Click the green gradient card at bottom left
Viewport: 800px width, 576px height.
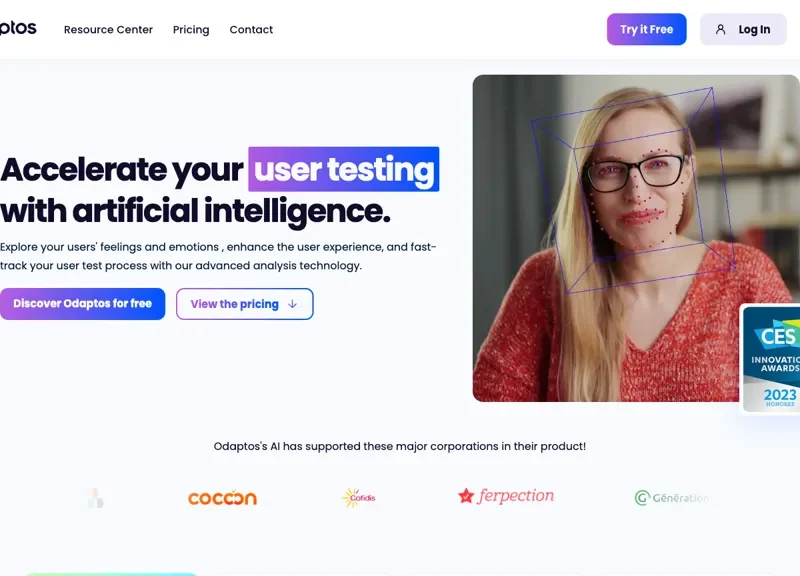coord(111,574)
